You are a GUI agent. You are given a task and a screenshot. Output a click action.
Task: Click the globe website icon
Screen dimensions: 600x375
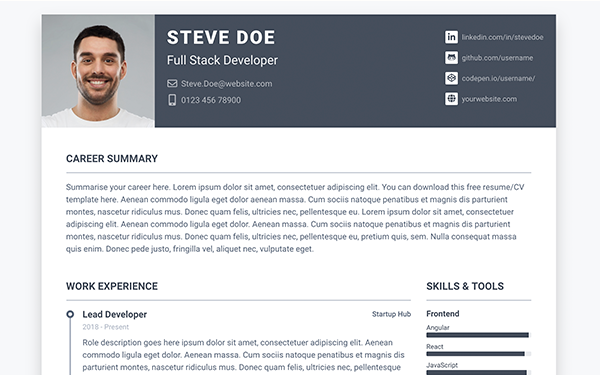click(x=451, y=99)
